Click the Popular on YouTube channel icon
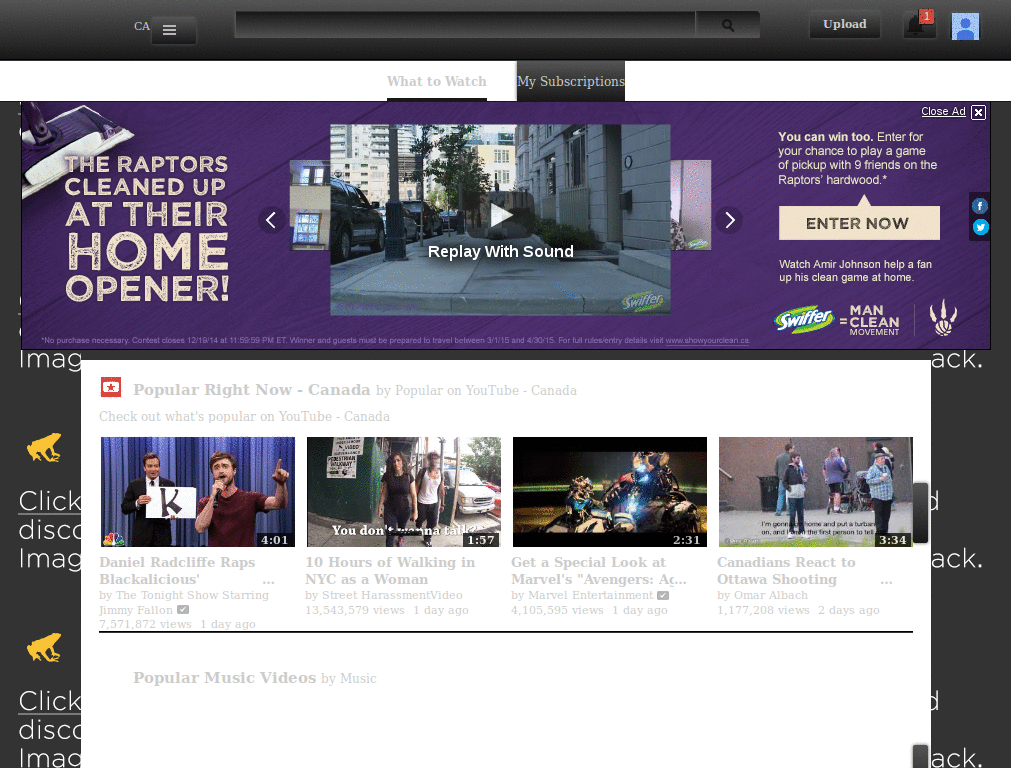1024x768 pixels. point(111,387)
